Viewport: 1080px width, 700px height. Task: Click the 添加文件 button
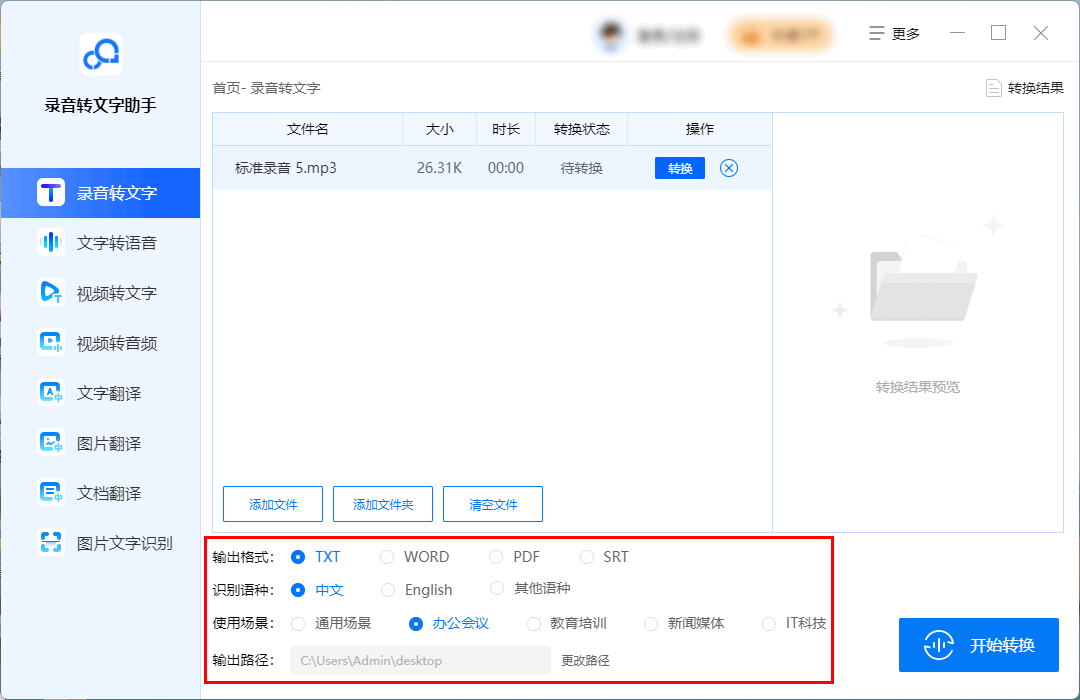click(x=273, y=504)
